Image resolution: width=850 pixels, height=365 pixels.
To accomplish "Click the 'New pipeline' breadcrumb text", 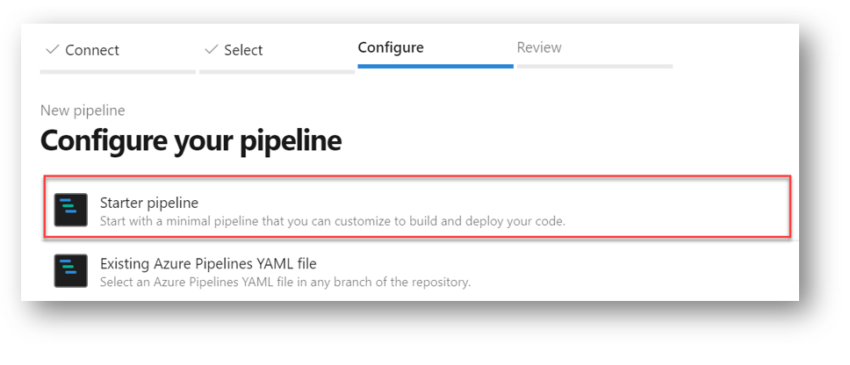I will [83, 110].
